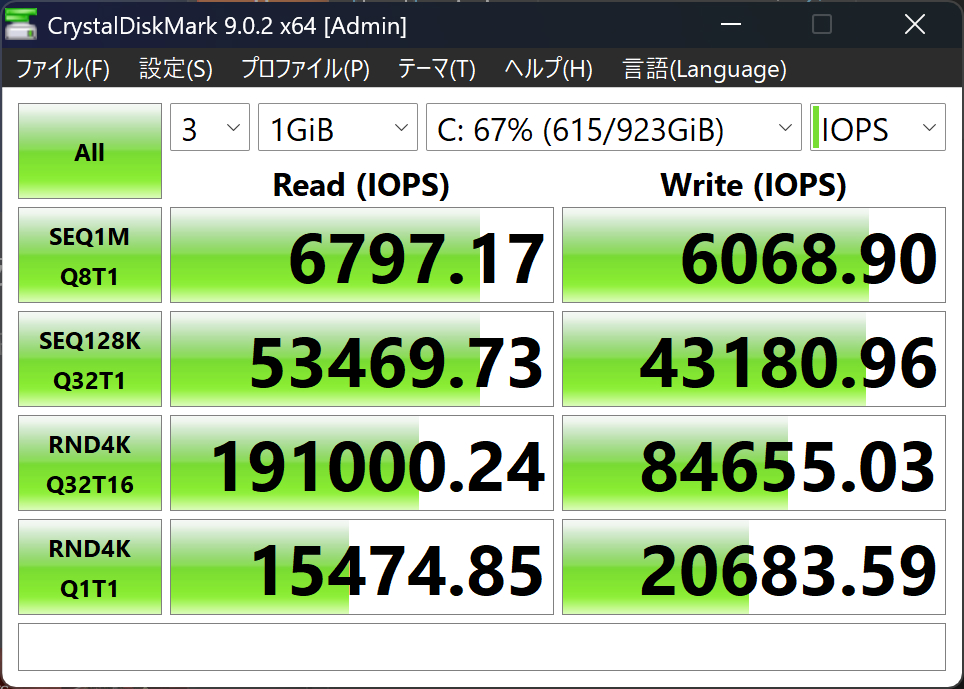
Task: Click the RND4K Q1T1 write result 20683.59
Action: (x=754, y=567)
